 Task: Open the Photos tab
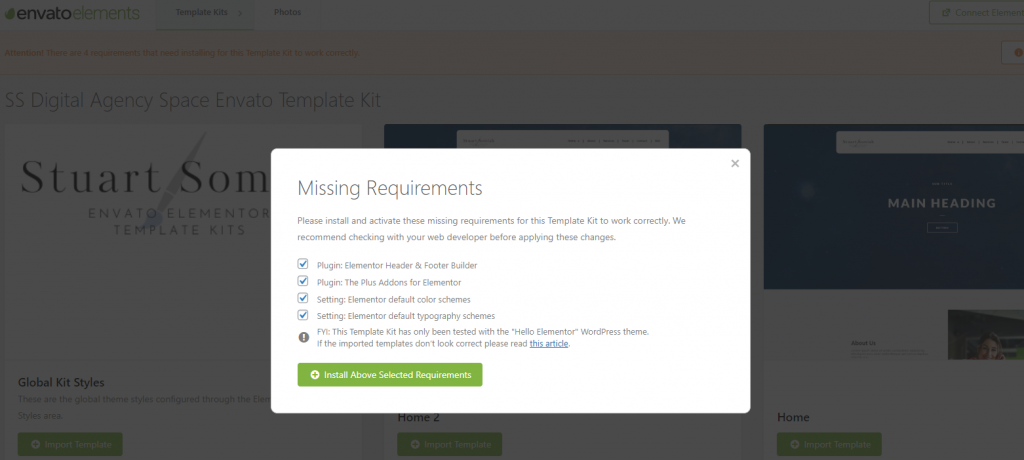[287, 13]
